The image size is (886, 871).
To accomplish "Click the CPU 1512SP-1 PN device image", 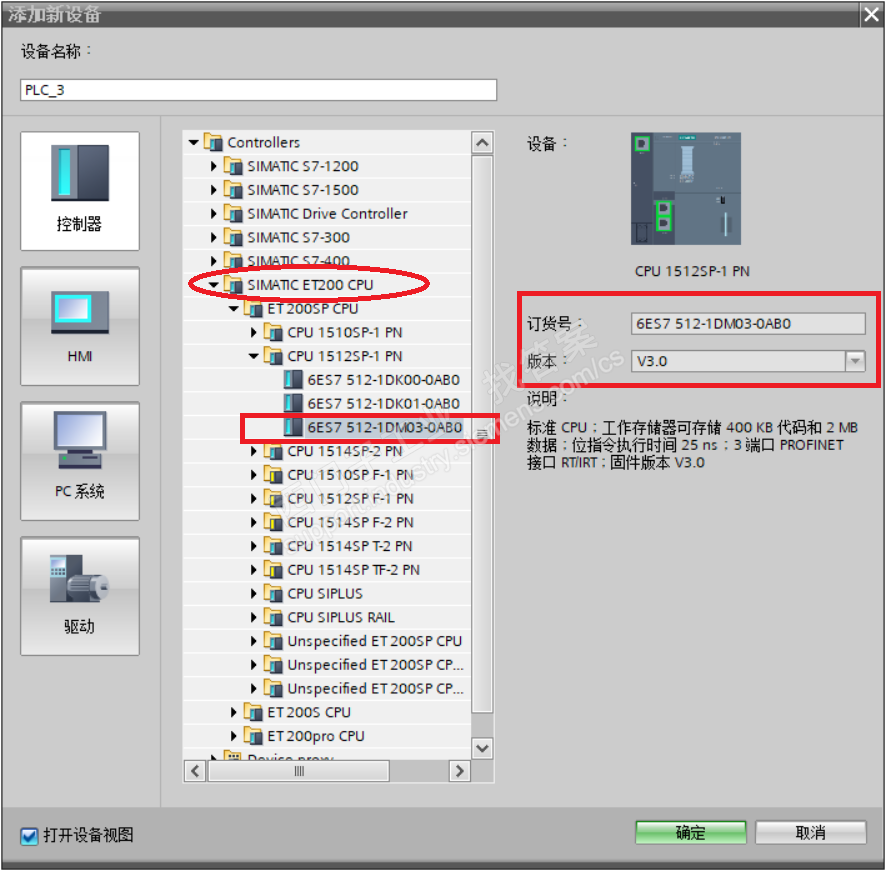I will tap(685, 189).
